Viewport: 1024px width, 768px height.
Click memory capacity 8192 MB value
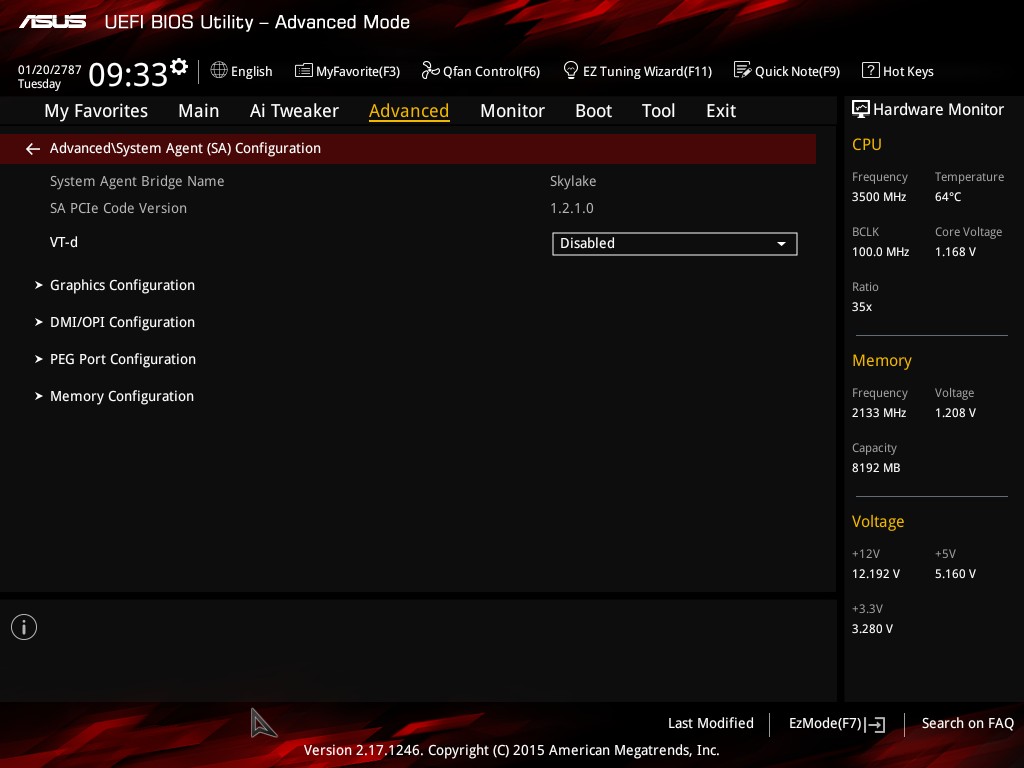(x=876, y=468)
